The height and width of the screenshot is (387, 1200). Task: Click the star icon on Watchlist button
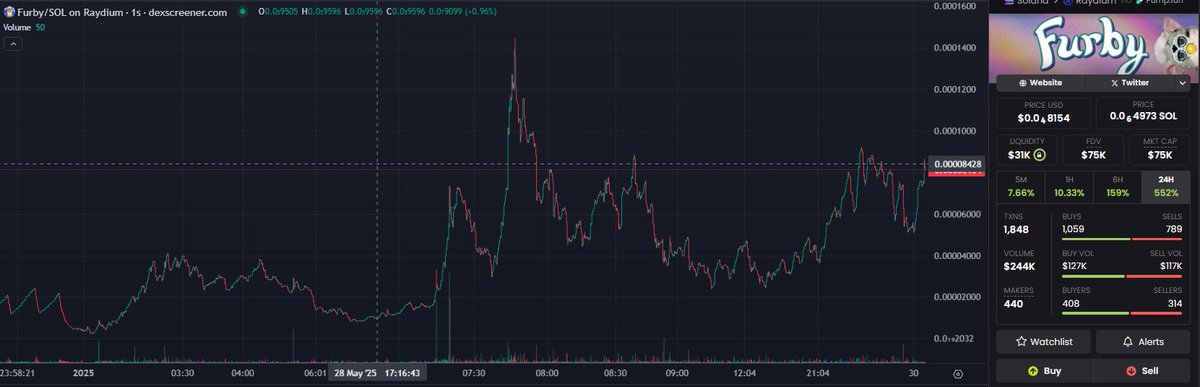click(1021, 342)
